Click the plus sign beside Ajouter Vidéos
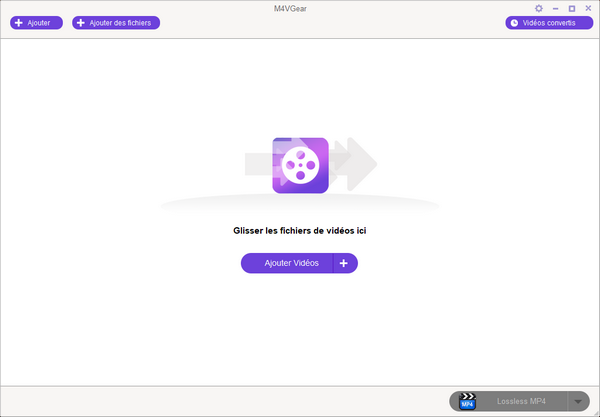The width and height of the screenshot is (600, 417). point(344,263)
